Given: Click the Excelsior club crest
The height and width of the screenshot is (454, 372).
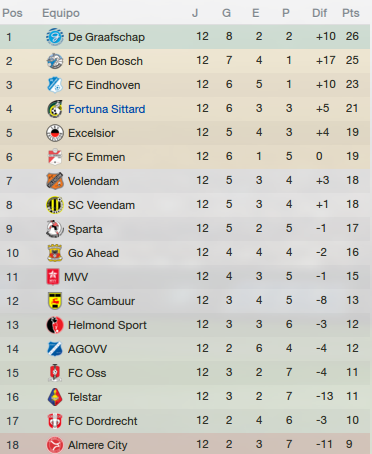Looking at the screenshot, I should coord(55,133).
